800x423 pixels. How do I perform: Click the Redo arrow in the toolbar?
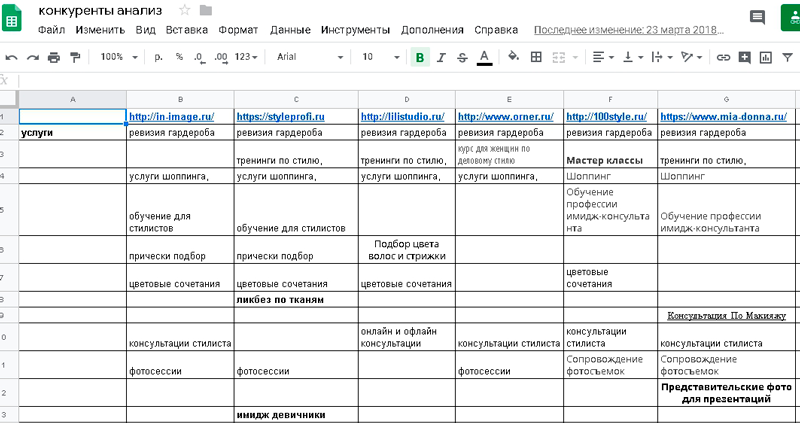pos(33,57)
